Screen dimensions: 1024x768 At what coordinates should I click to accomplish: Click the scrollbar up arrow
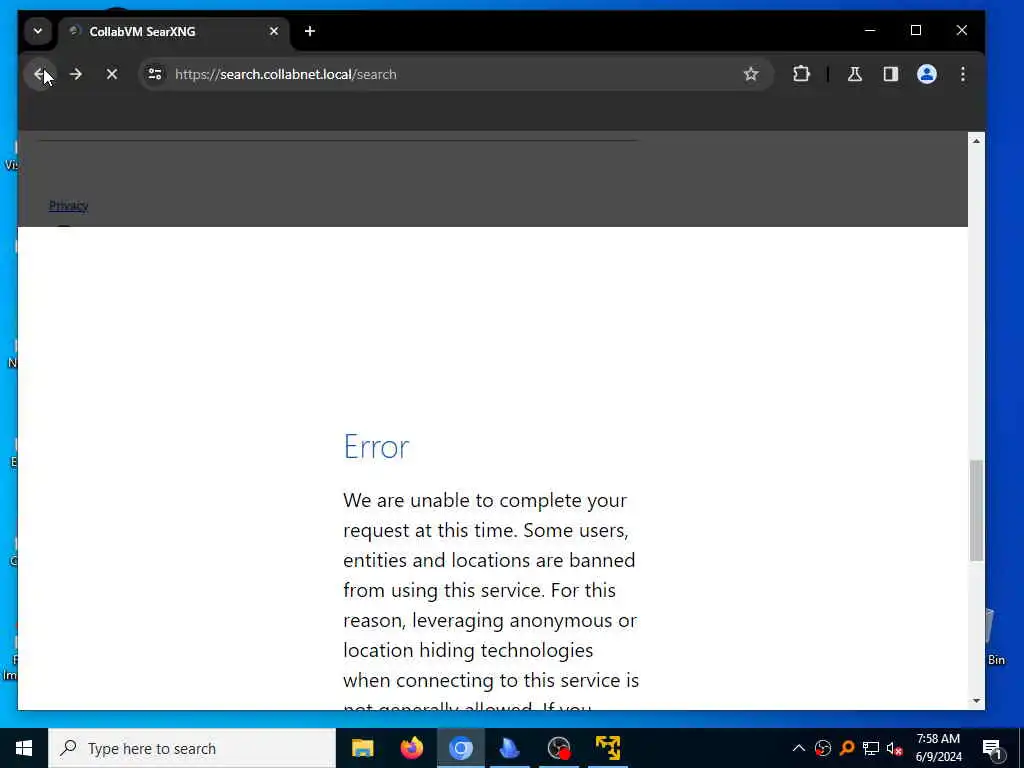(976, 141)
